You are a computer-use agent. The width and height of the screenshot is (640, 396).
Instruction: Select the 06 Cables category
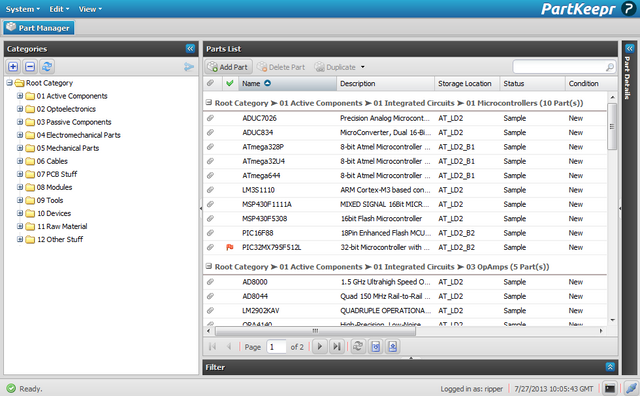[x=52, y=161]
